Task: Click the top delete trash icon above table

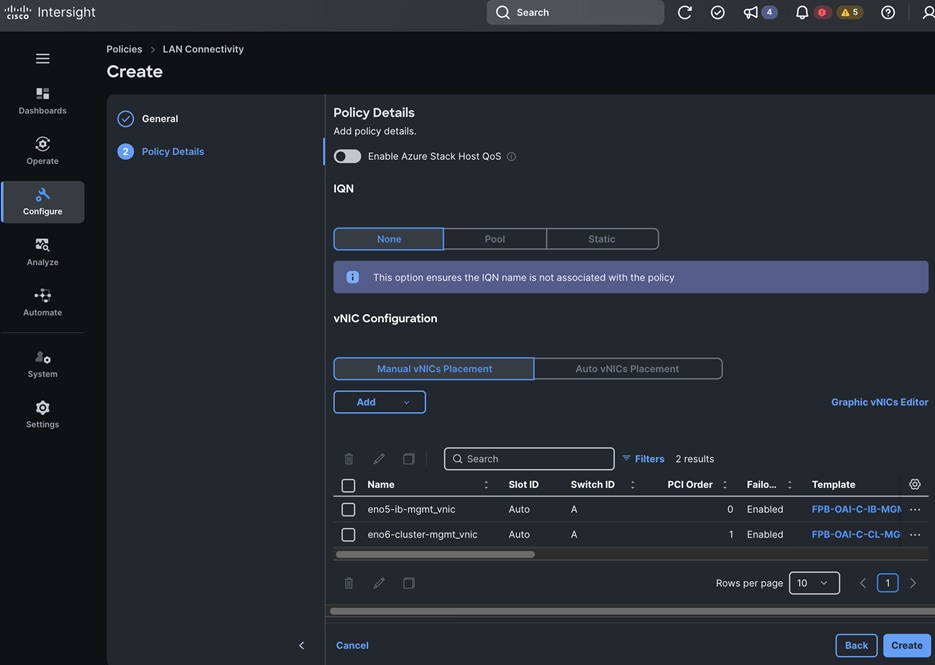Action: coord(349,459)
